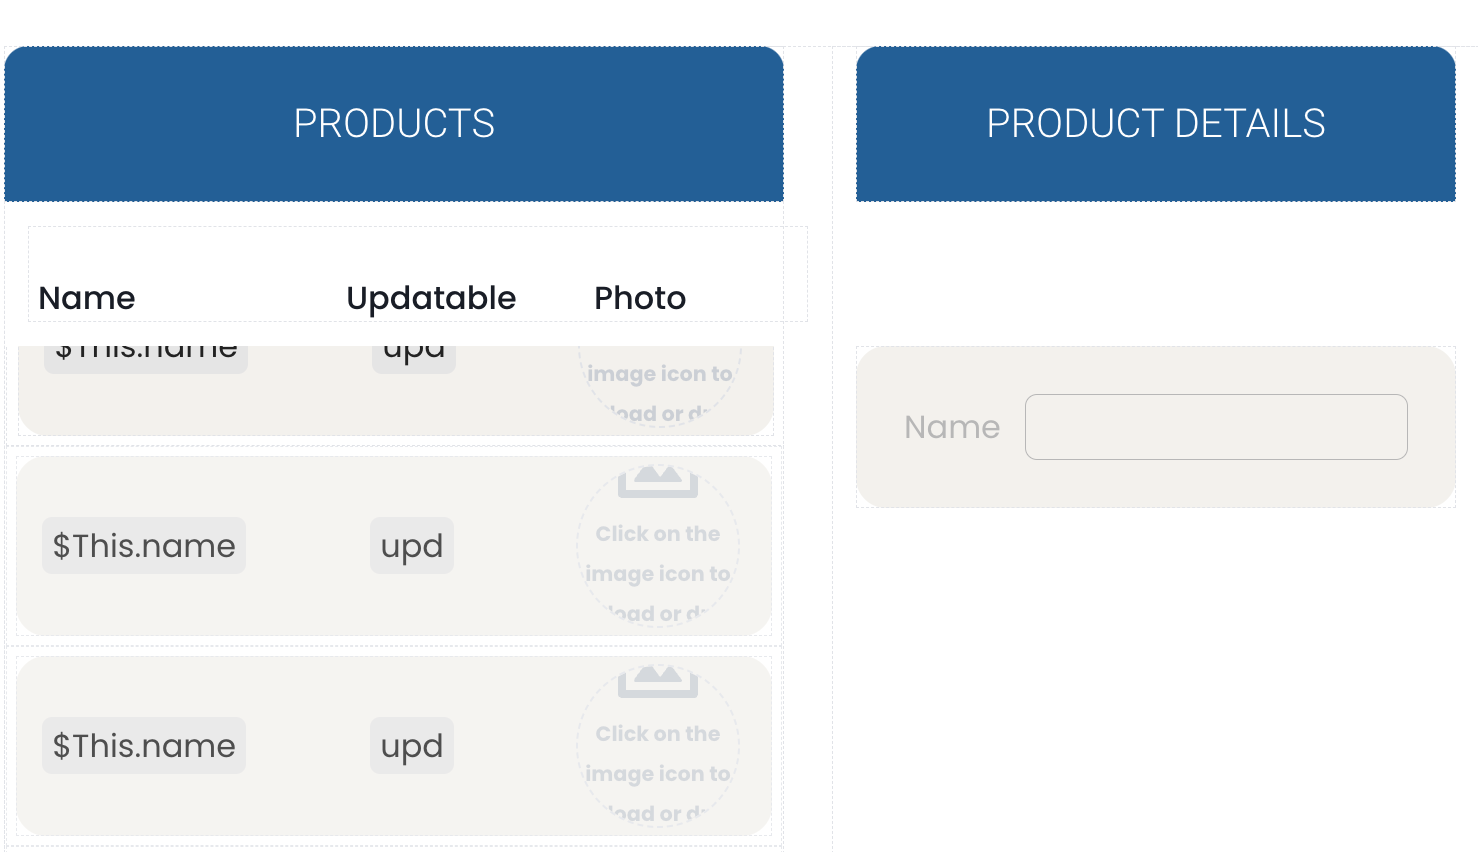Select $This.name in the middle row

(144, 546)
